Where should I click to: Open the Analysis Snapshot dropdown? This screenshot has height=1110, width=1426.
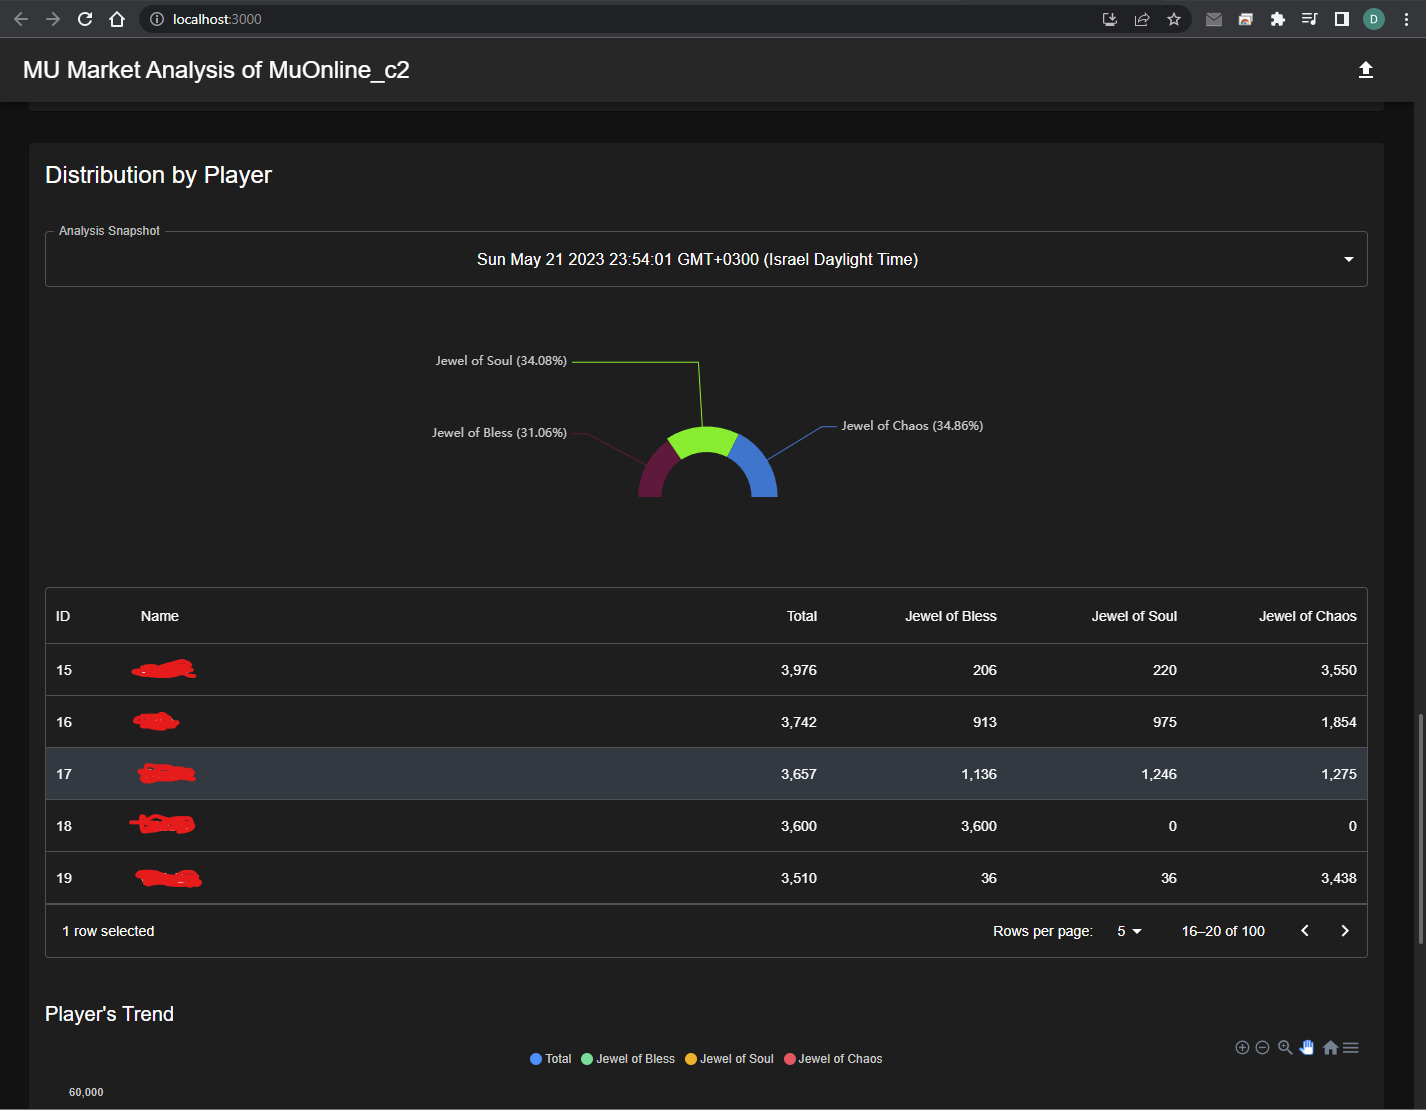tap(706, 259)
